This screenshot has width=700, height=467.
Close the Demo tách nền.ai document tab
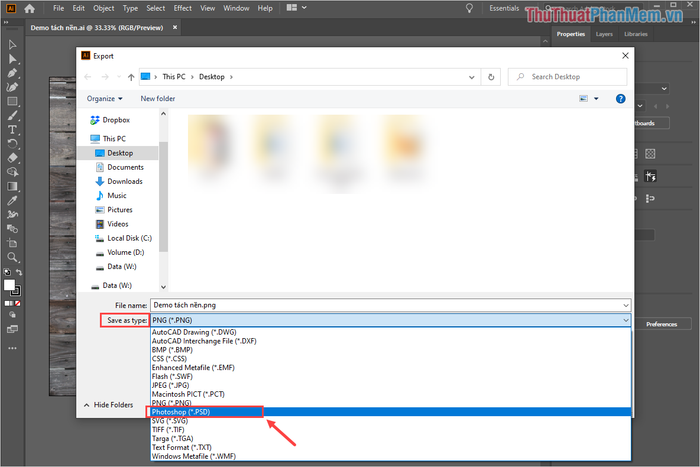[x=175, y=27]
